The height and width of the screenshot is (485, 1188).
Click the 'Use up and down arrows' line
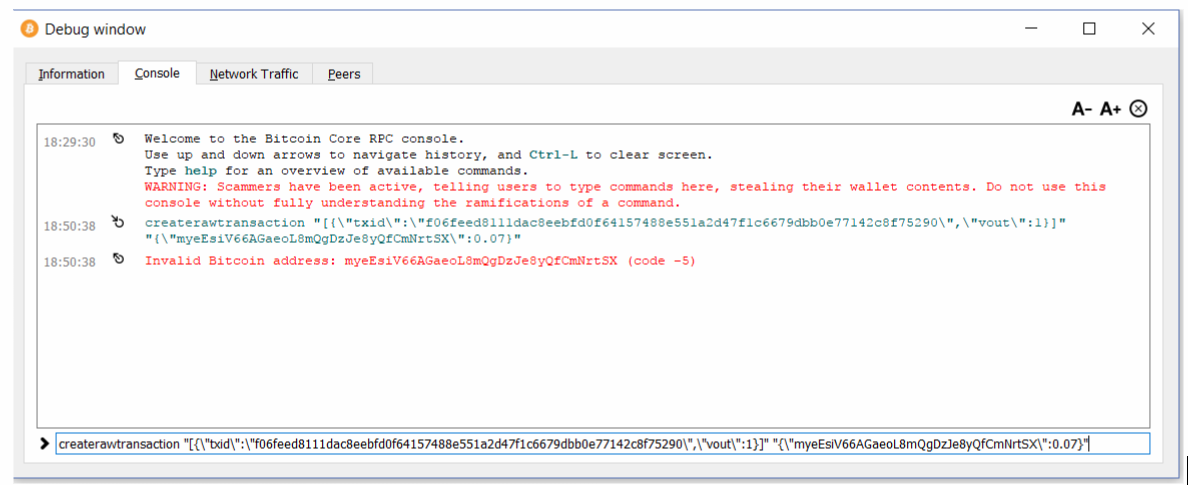coord(428,155)
